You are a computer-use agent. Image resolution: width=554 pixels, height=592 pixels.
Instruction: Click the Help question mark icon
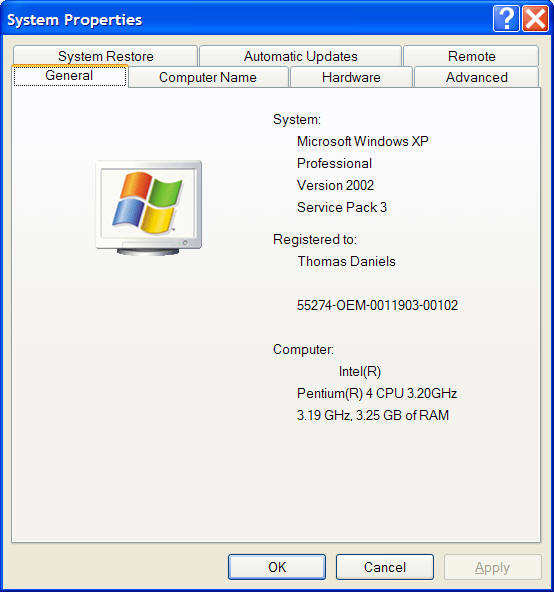pos(506,18)
